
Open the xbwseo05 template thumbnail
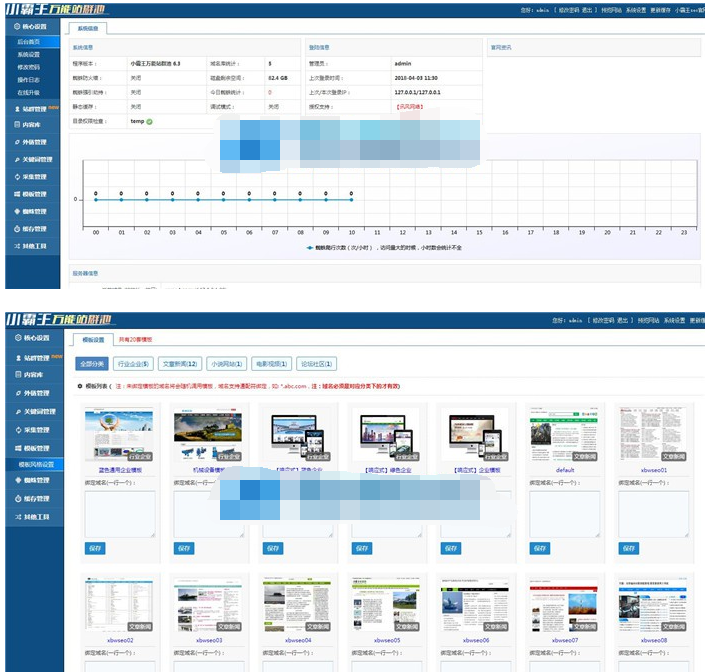[386, 605]
